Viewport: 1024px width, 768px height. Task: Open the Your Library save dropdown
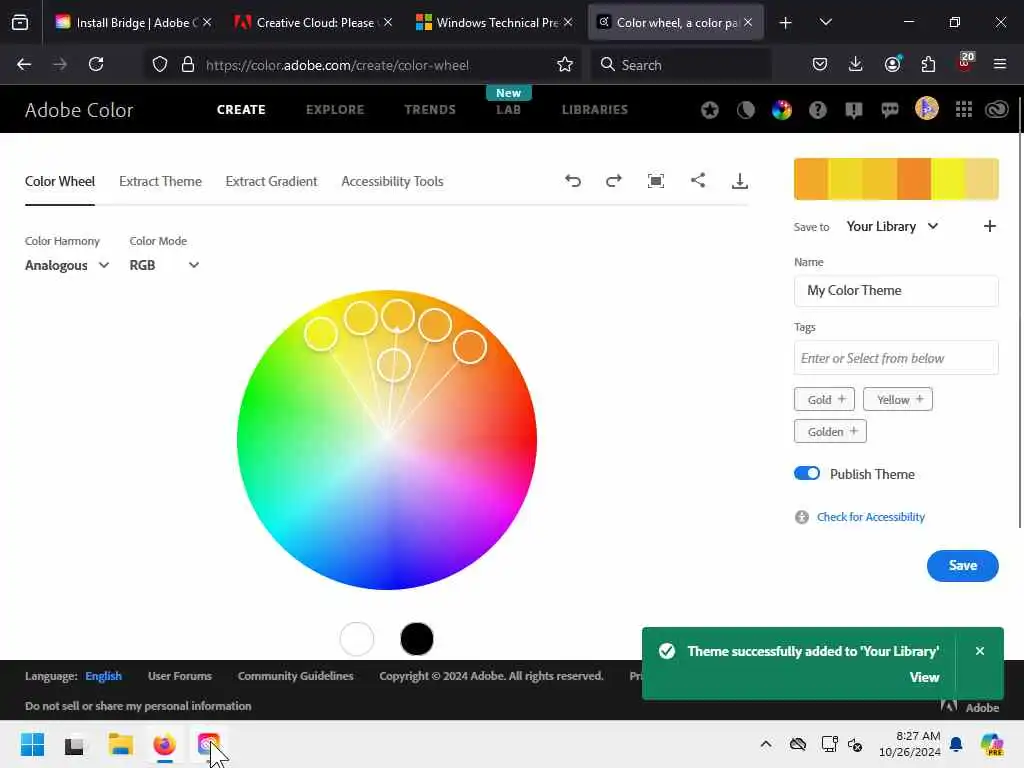[x=892, y=226]
